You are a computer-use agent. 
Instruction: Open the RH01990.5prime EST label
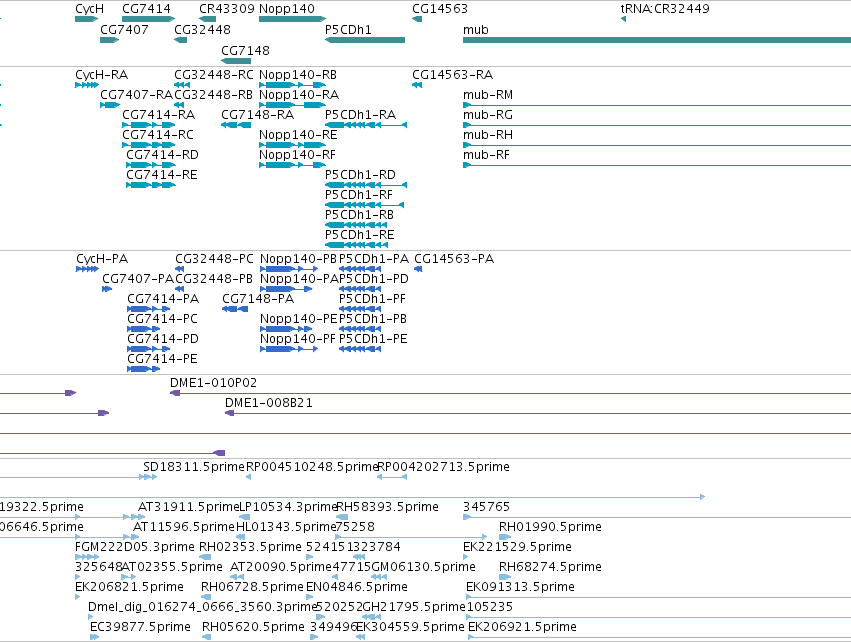550,527
